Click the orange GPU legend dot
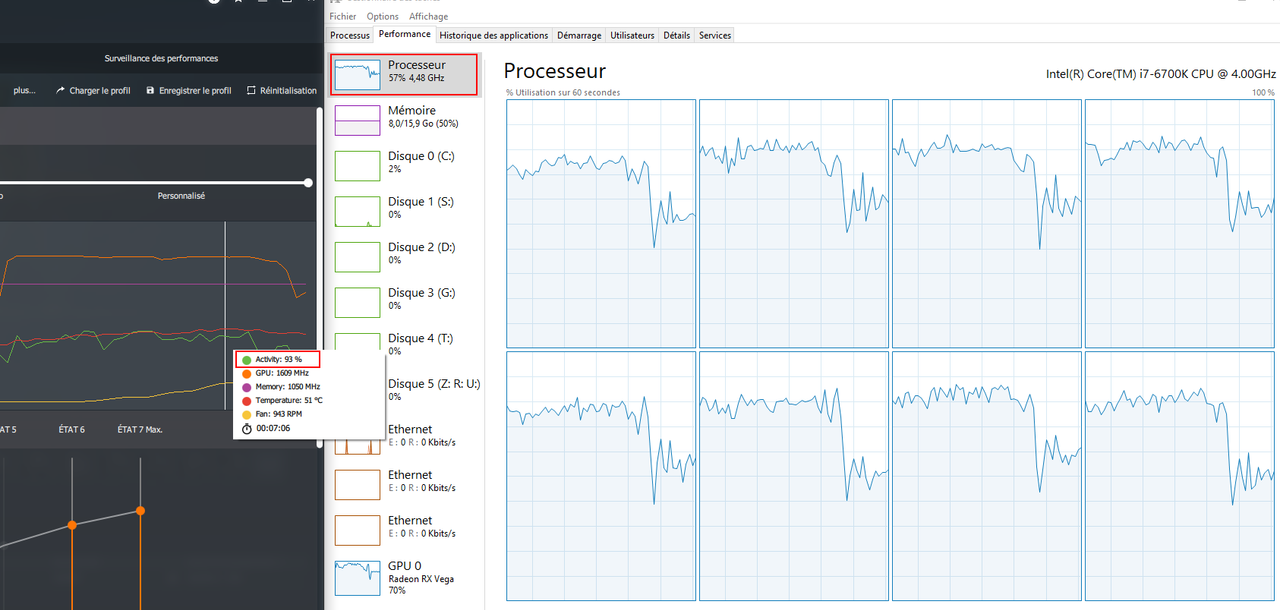 coord(246,373)
